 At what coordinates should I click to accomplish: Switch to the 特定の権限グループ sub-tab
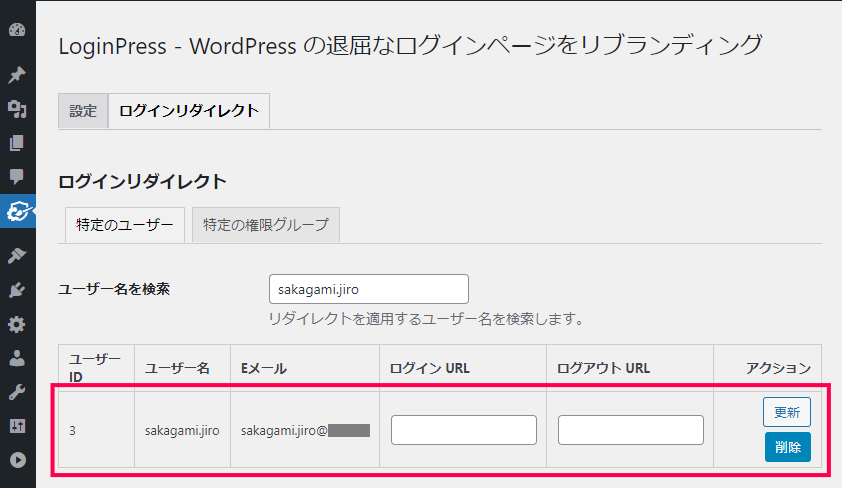tap(266, 225)
